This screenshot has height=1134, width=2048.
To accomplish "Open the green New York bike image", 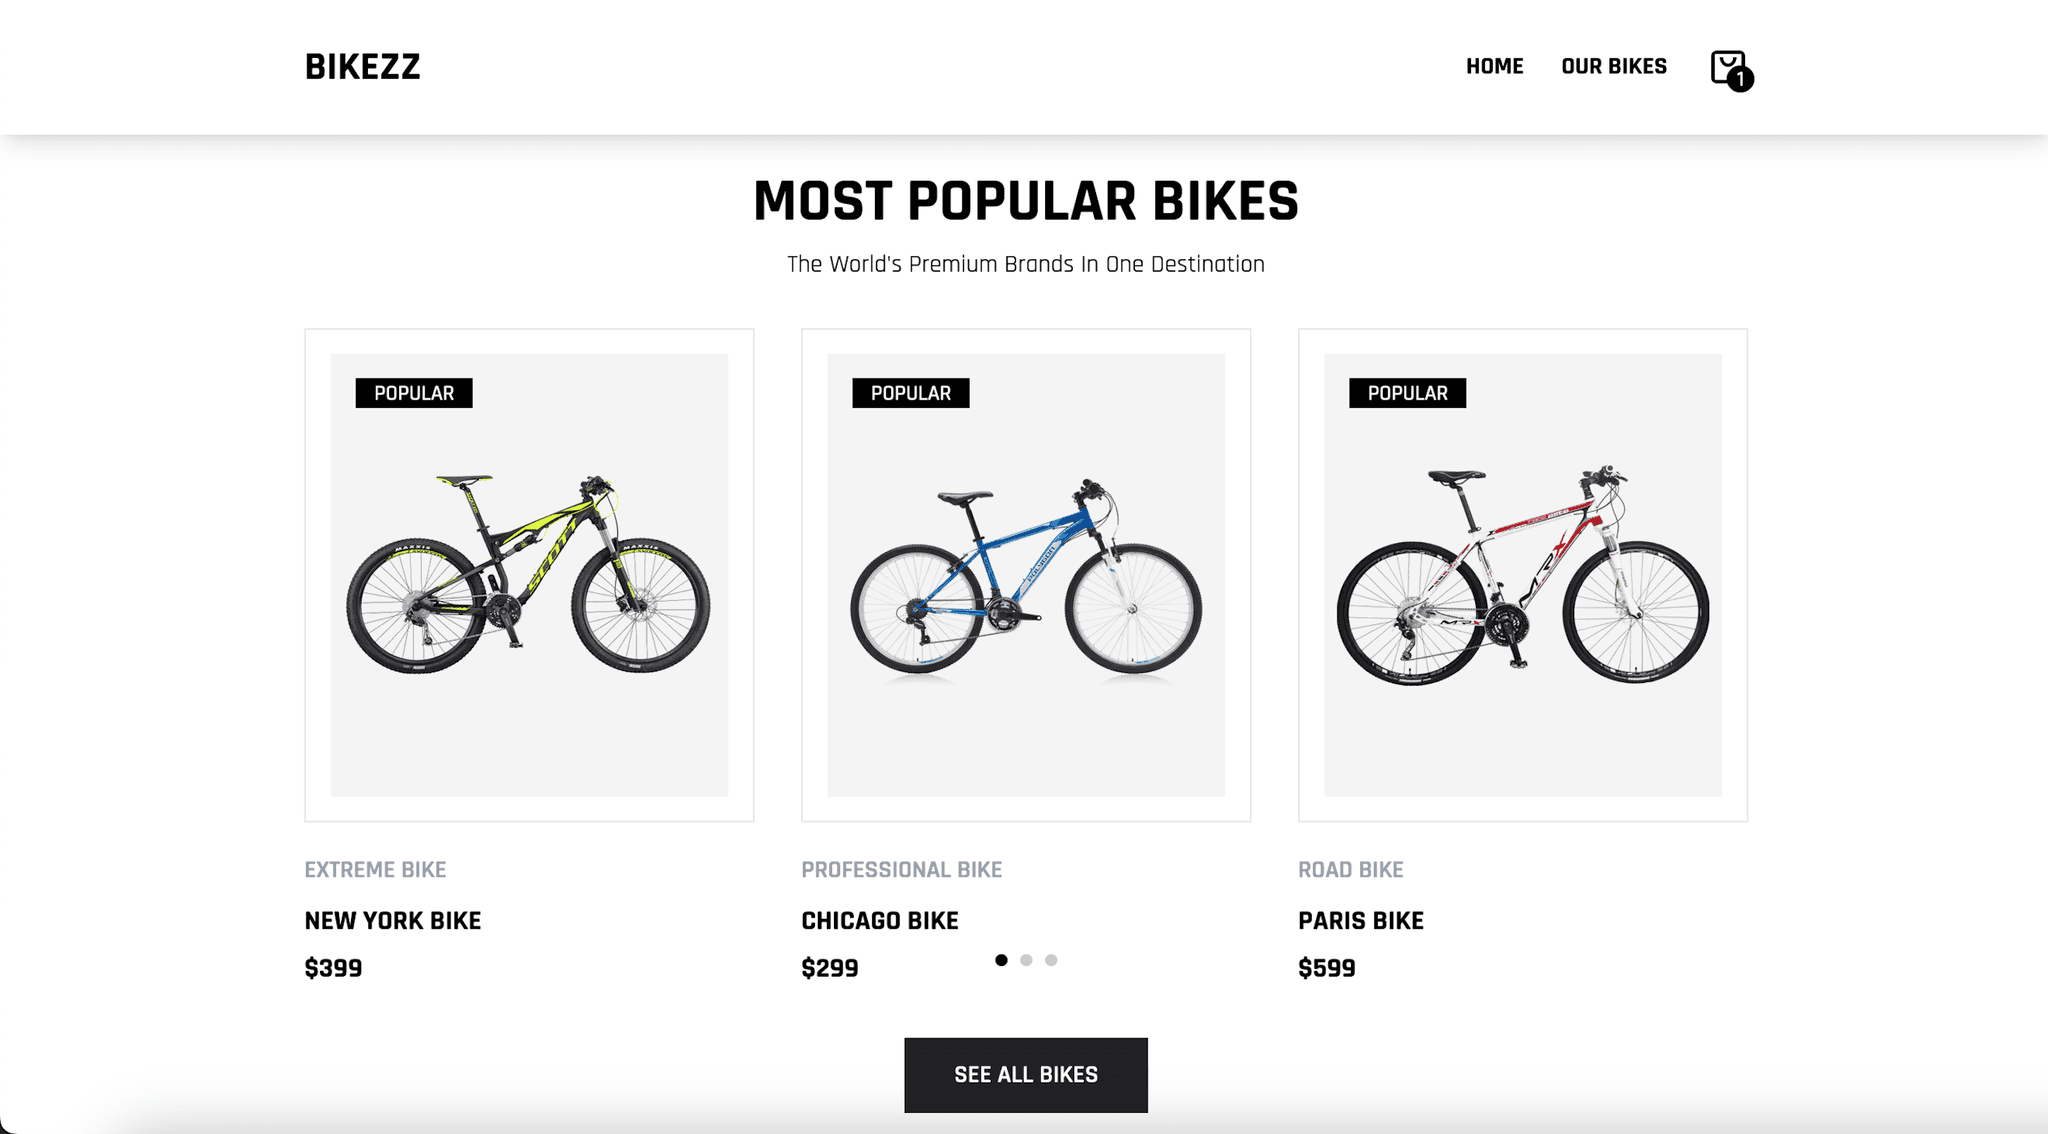I will coord(529,575).
